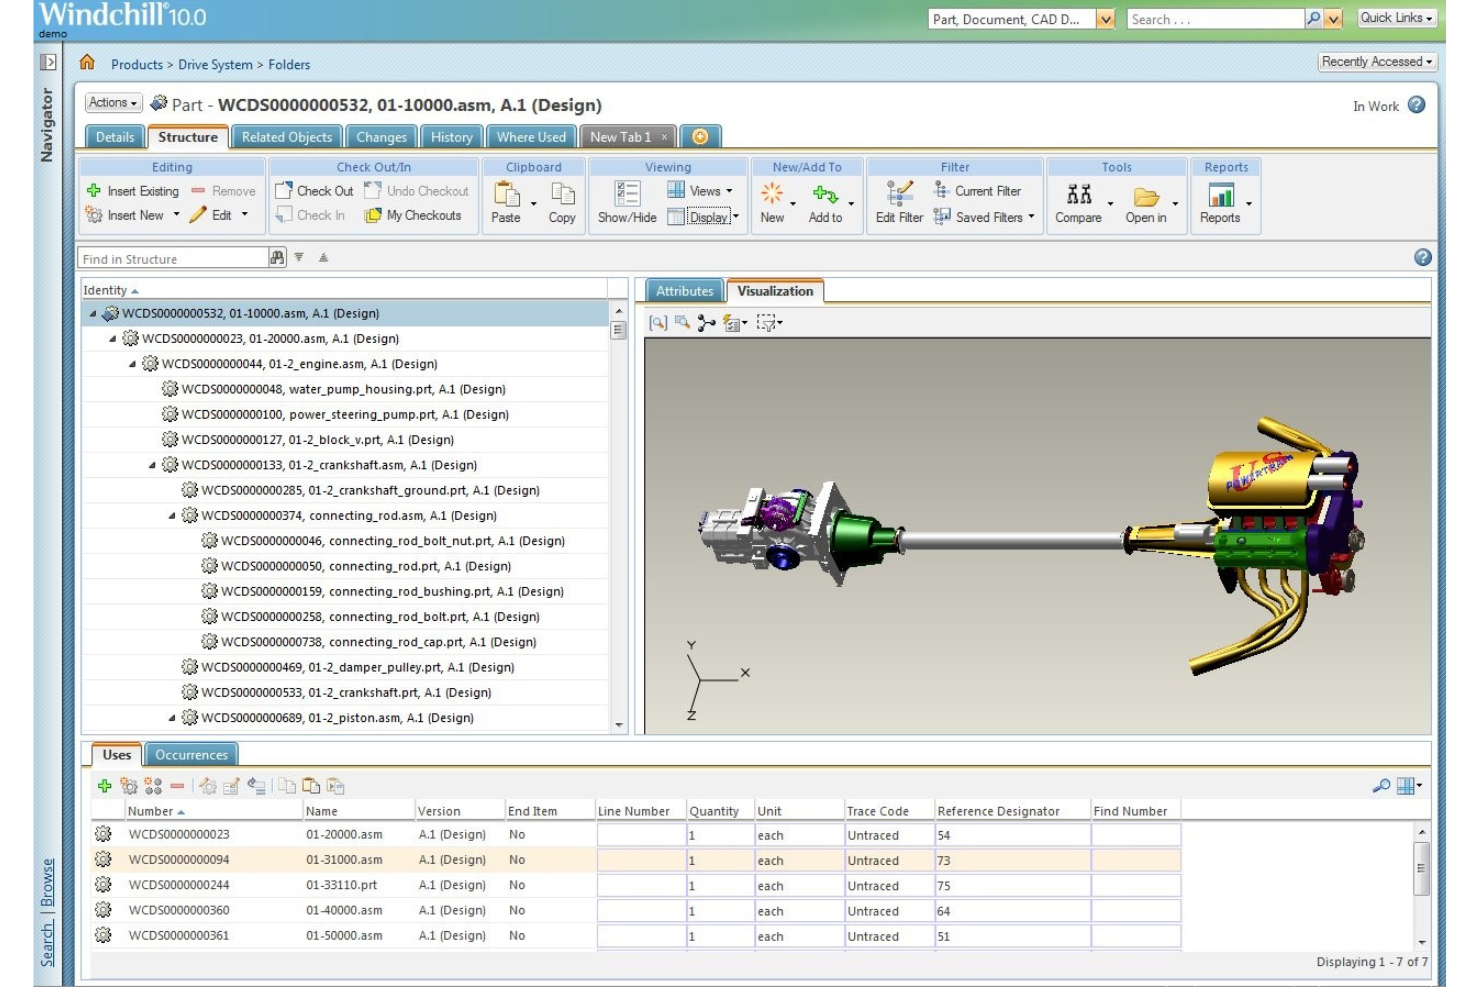Click the structure branch icon in Visualization toolbar
1480x987 pixels.
[x=707, y=323]
